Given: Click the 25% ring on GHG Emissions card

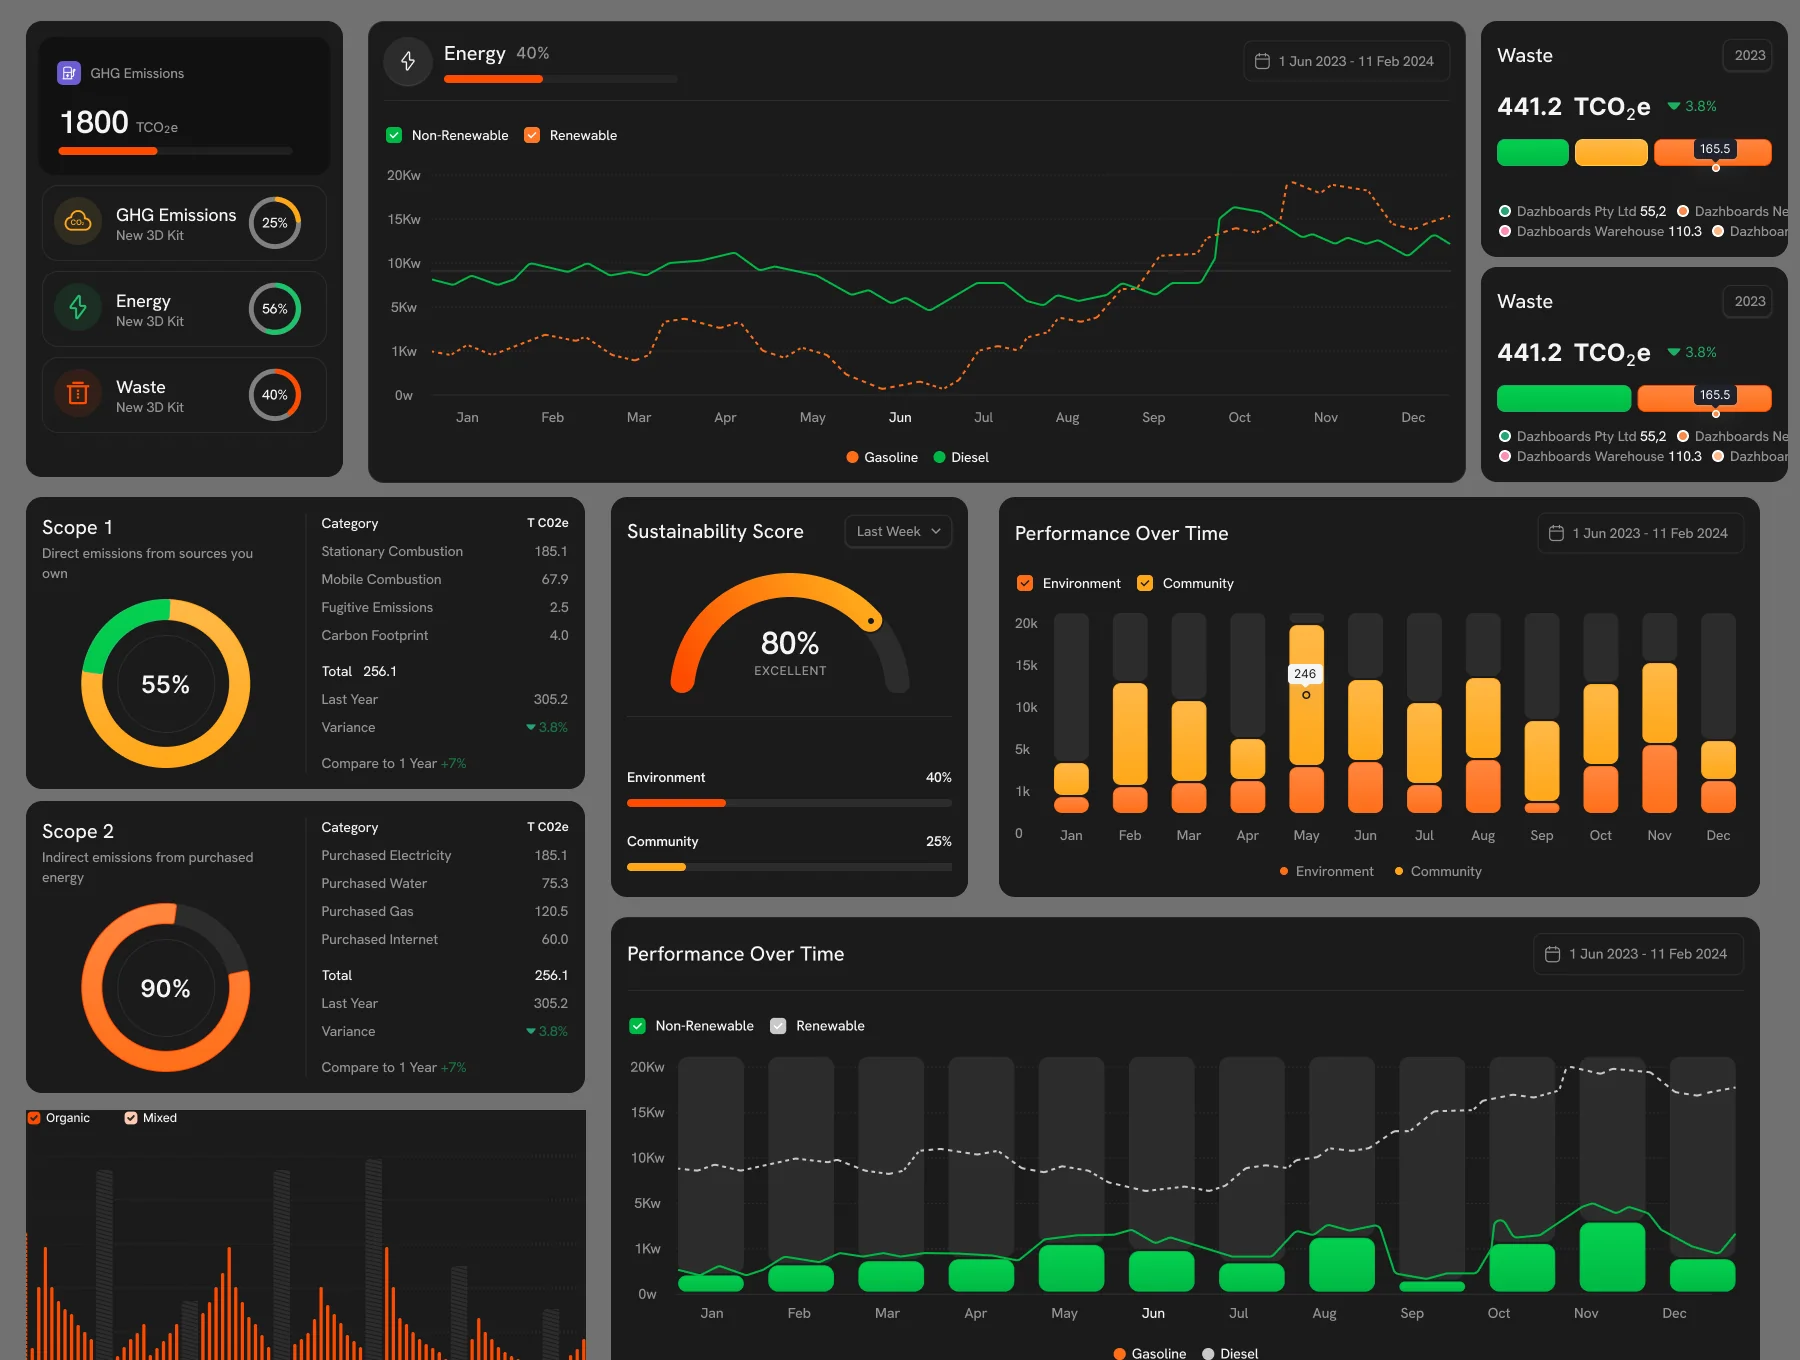Looking at the screenshot, I should pos(275,222).
